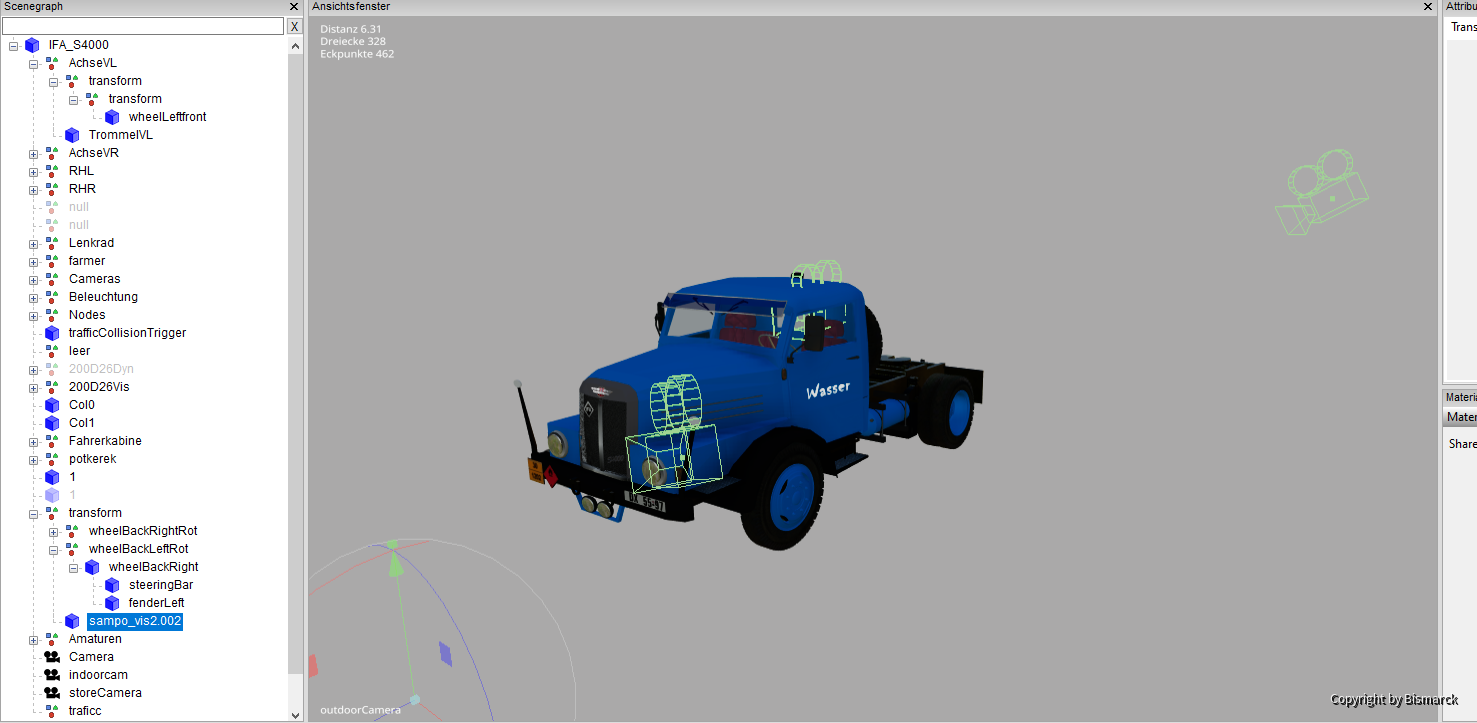Click the cube icon next to TrommelVL

coord(72,135)
